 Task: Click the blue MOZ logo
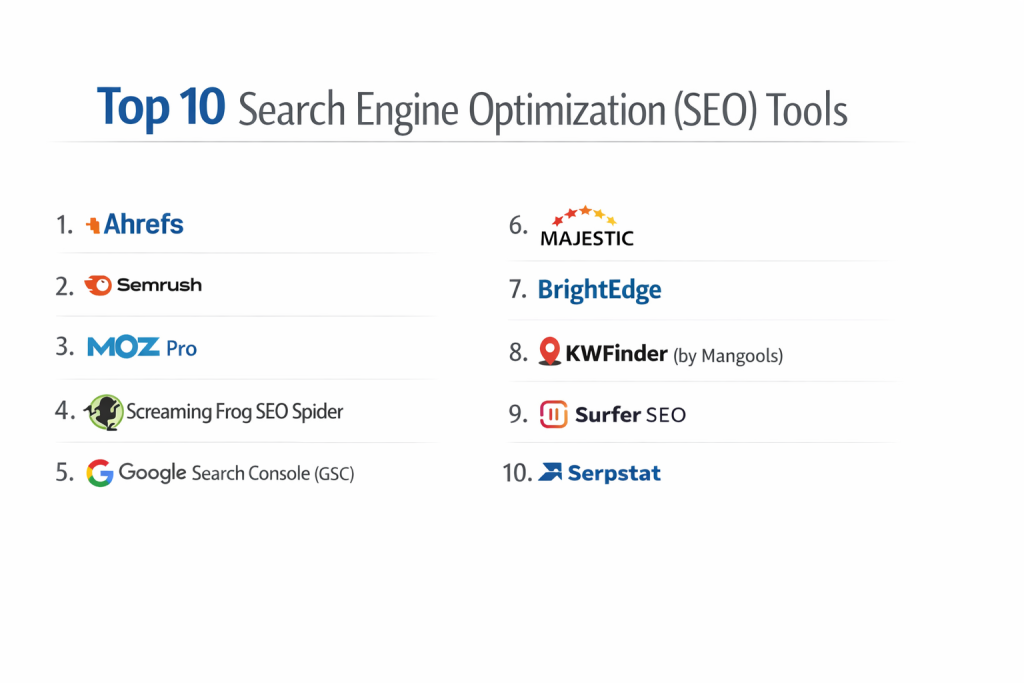[123, 347]
